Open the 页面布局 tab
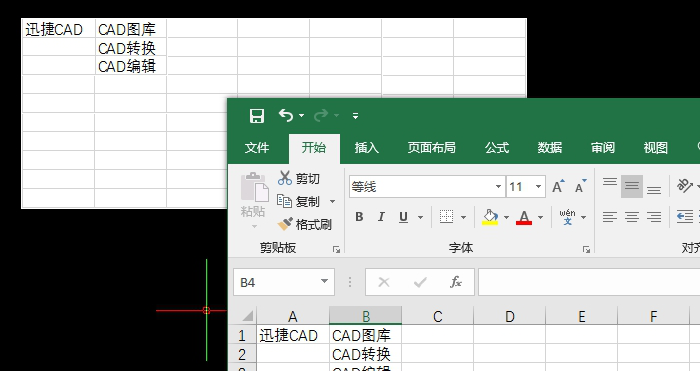The width and height of the screenshot is (700, 385). (x=431, y=148)
